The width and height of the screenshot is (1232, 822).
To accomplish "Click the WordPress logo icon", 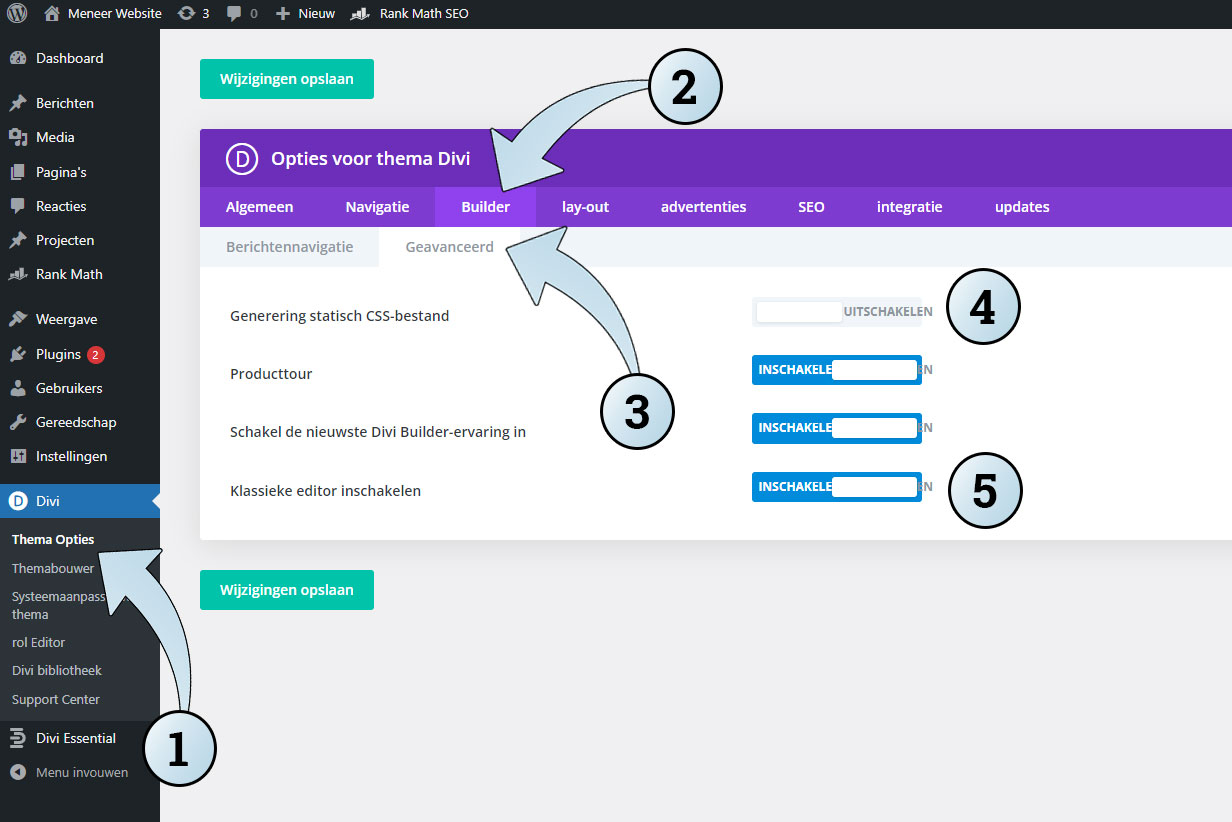I will (17, 14).
